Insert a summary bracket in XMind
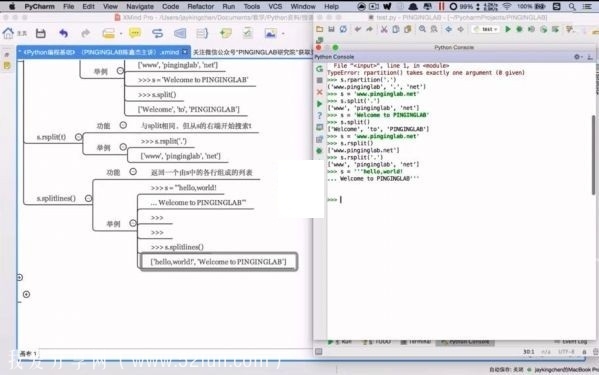Viewport: 599px width, 375px height. 202,34
